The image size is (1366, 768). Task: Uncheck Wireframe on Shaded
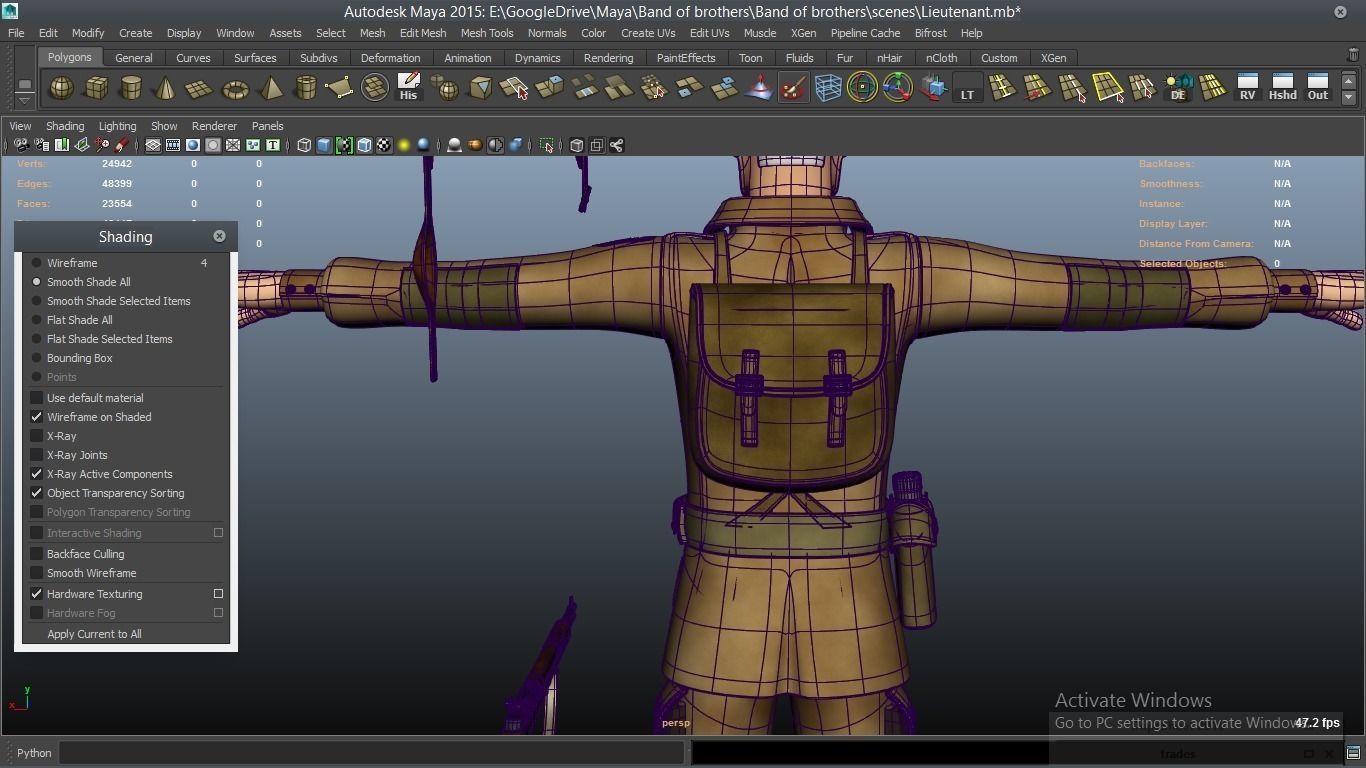click(x=37, y=417)
